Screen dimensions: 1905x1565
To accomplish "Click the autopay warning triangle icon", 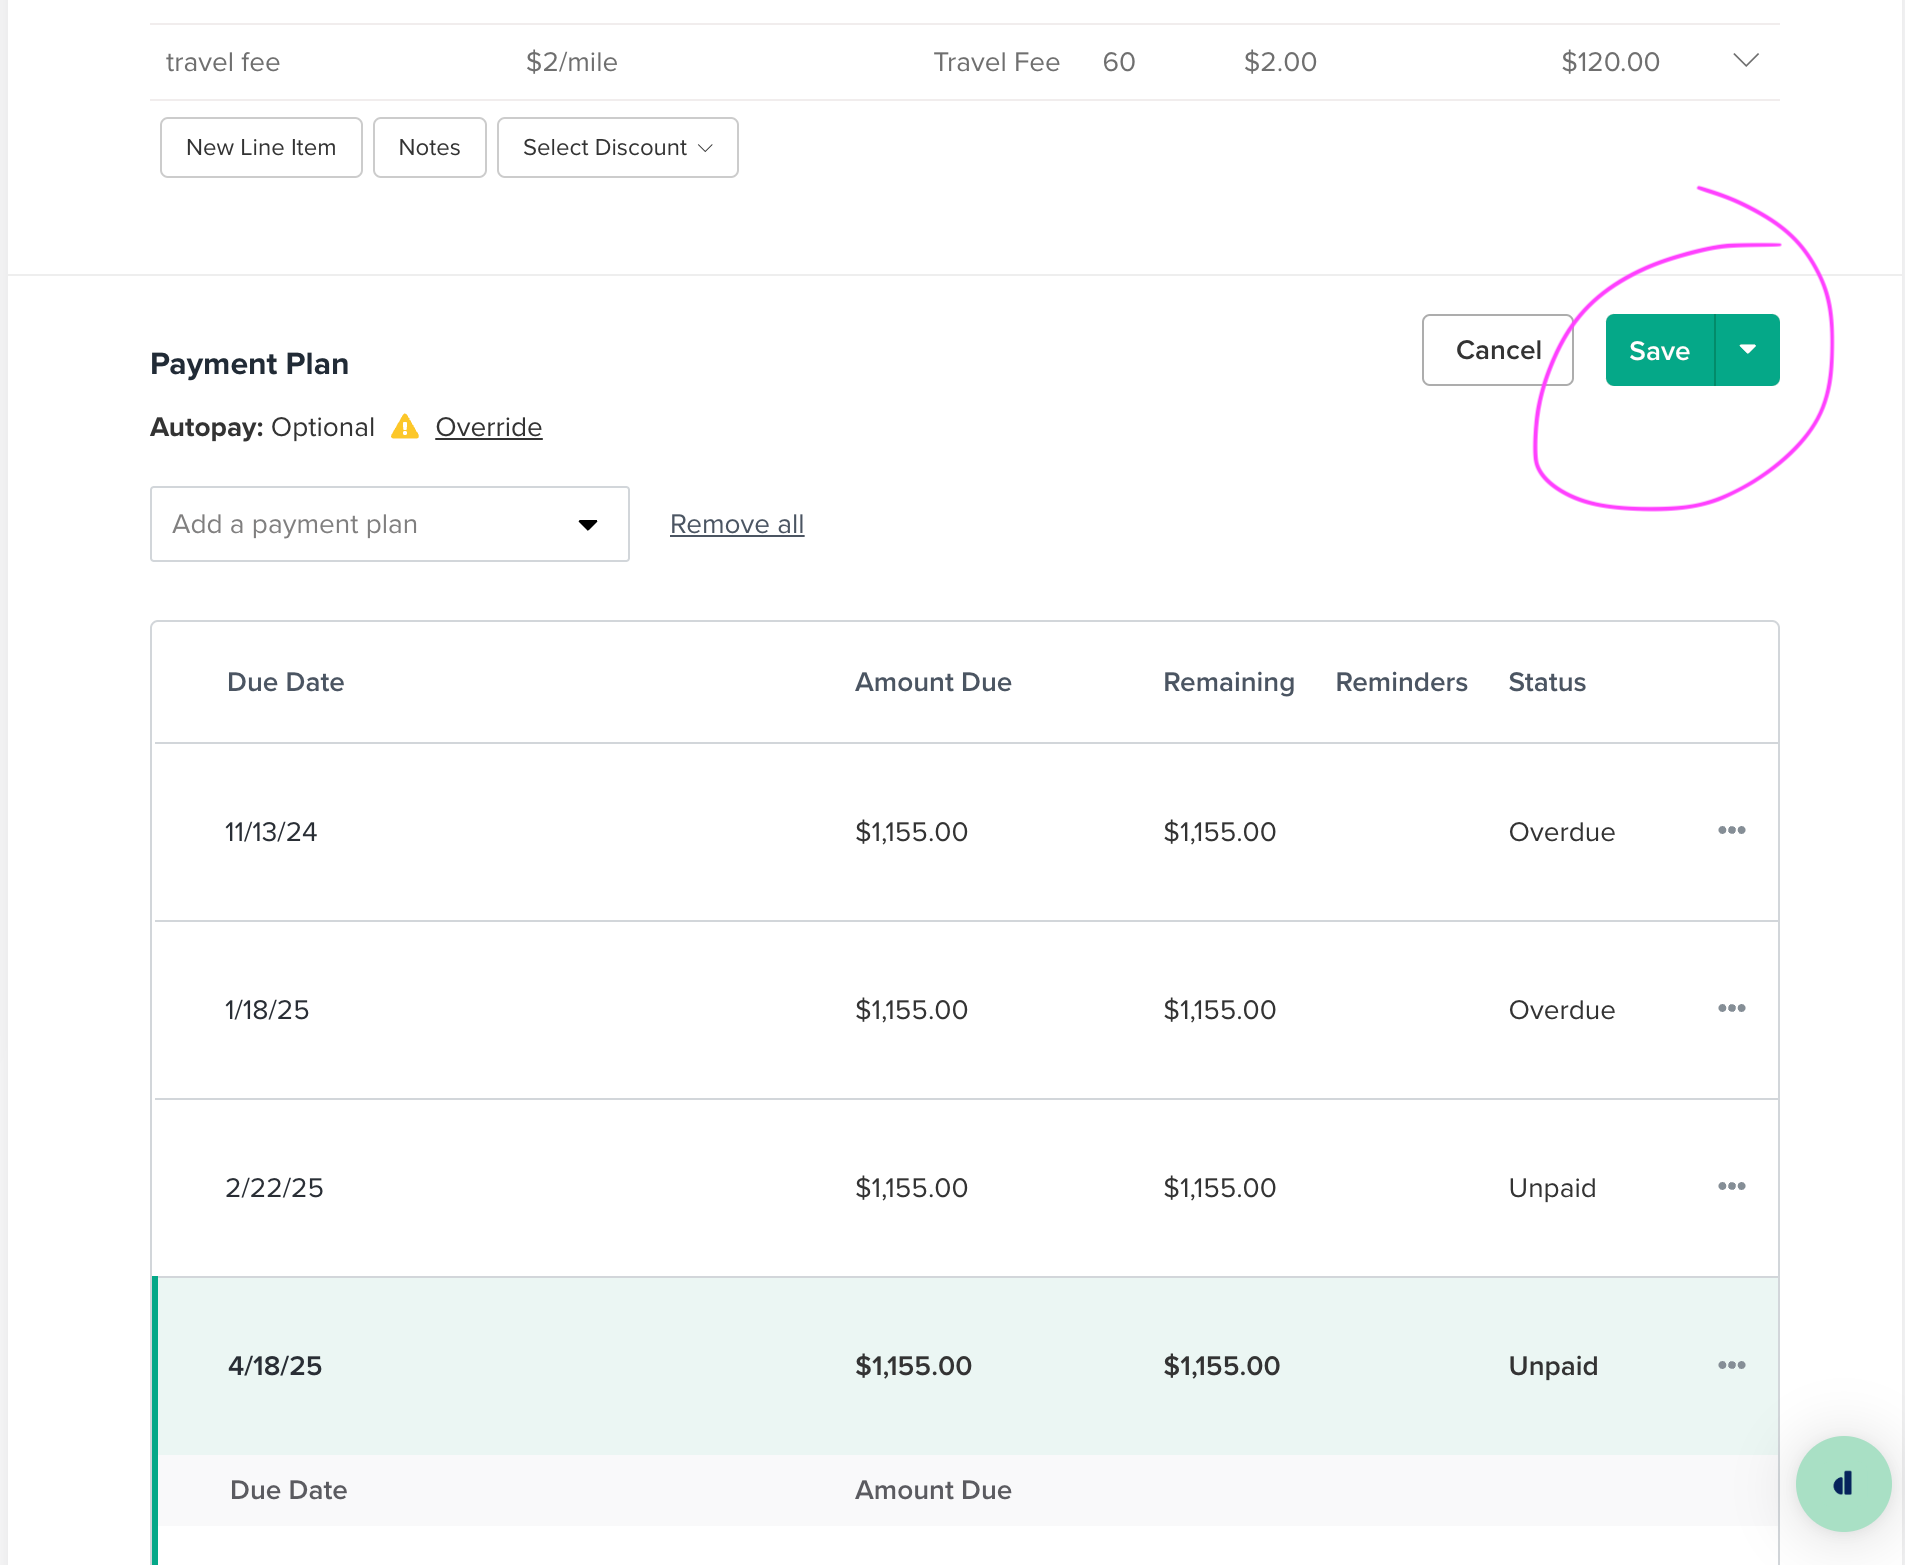I will [405, 427].
